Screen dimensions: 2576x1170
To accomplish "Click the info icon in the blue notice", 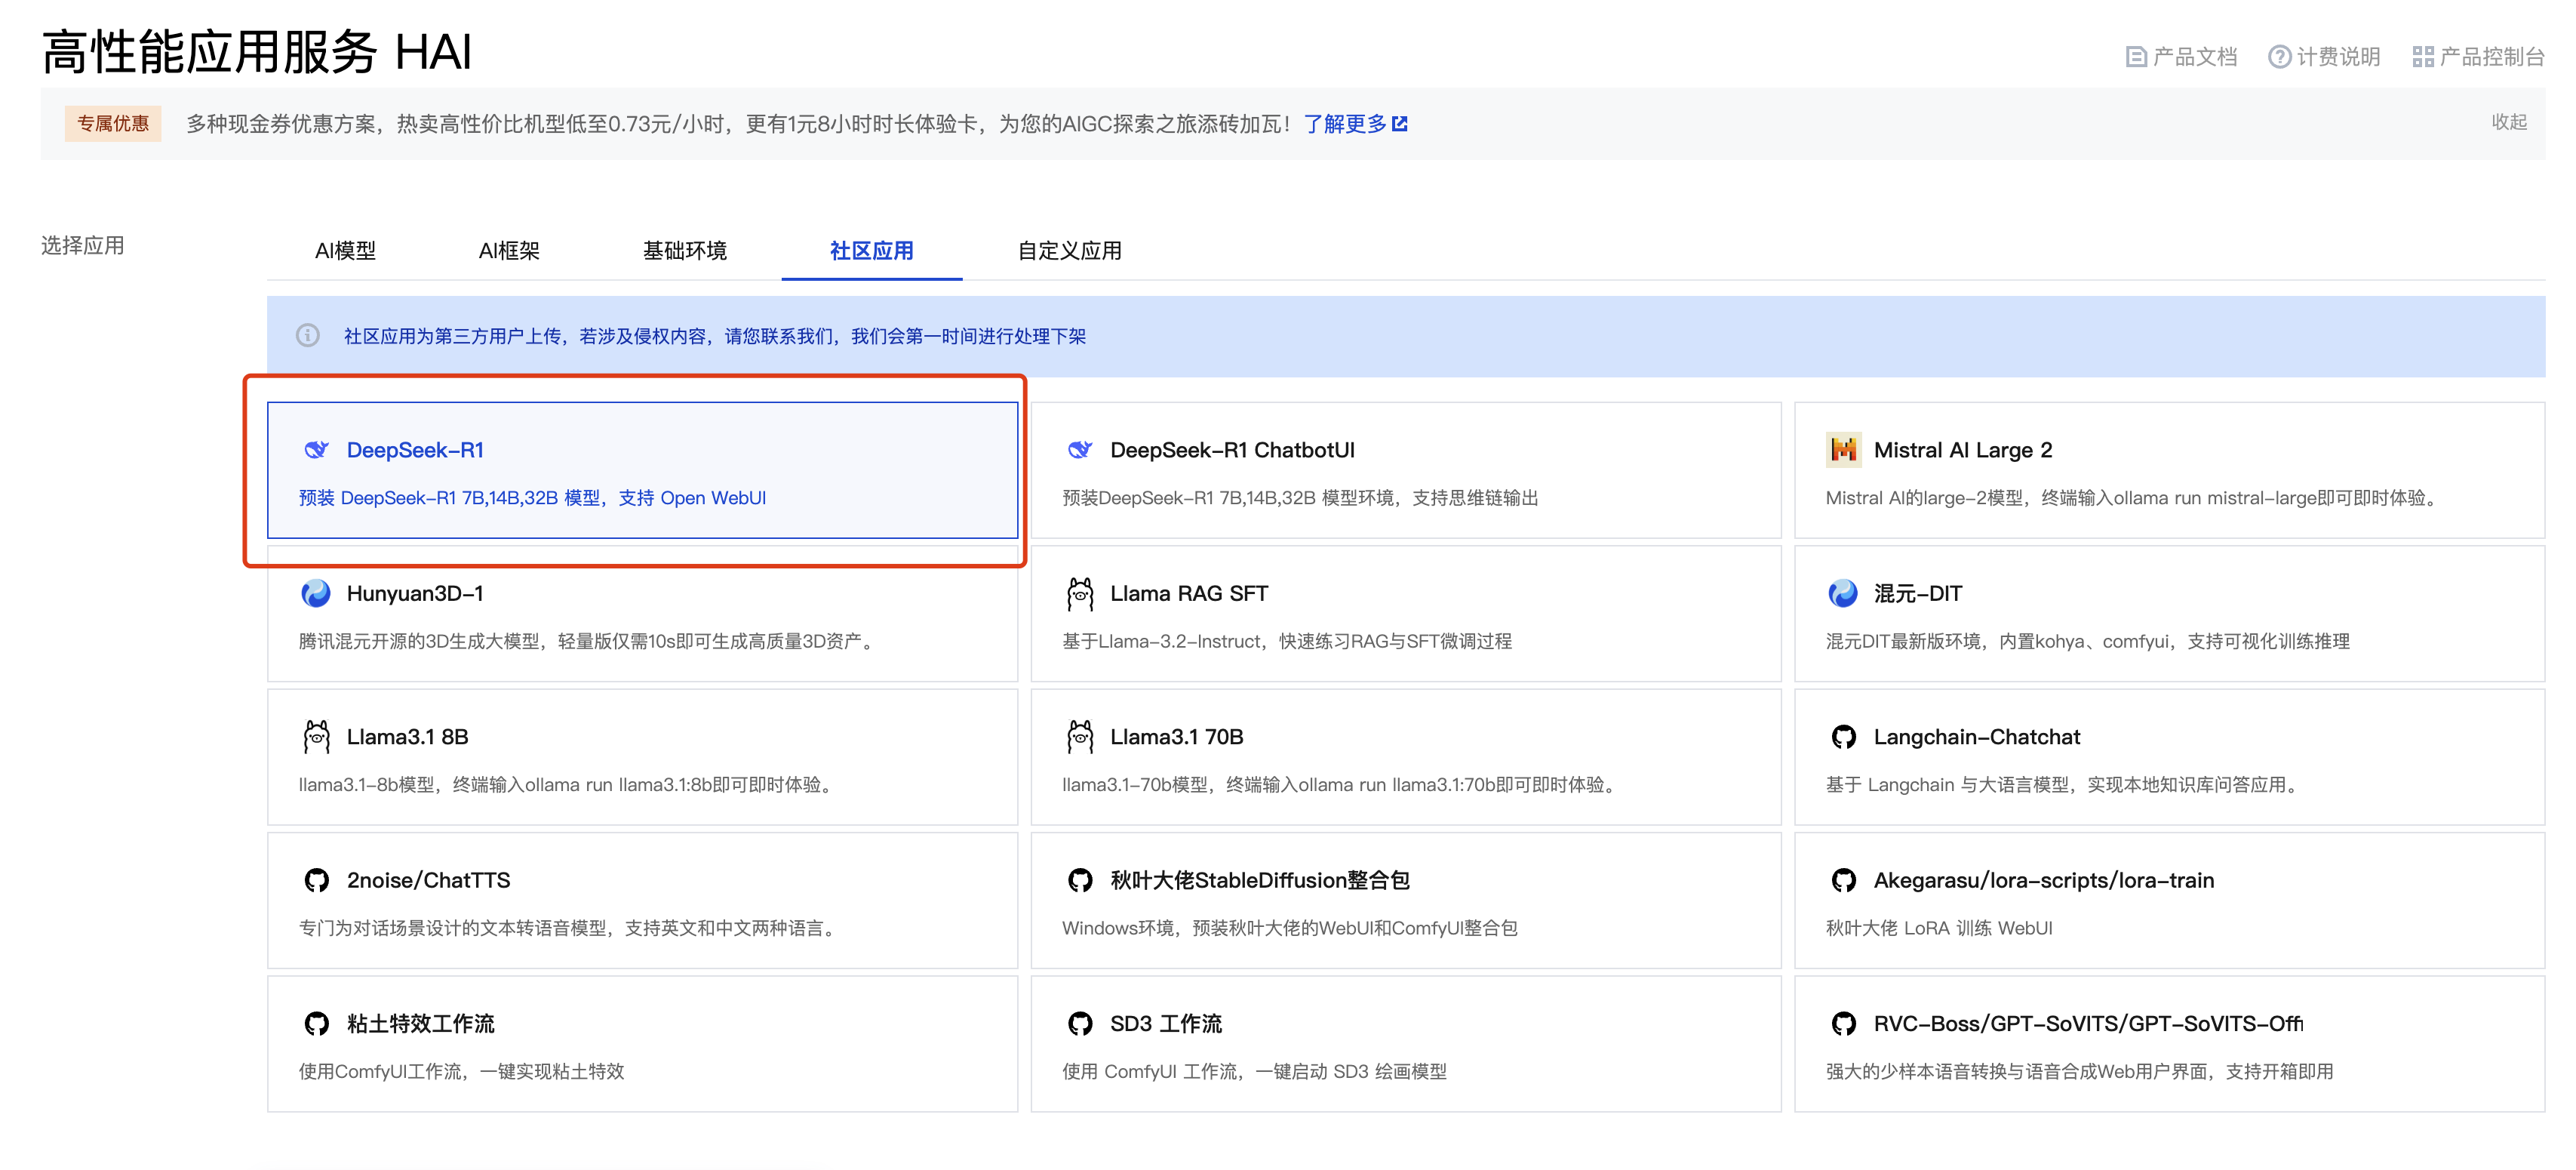I will point(308,336).
